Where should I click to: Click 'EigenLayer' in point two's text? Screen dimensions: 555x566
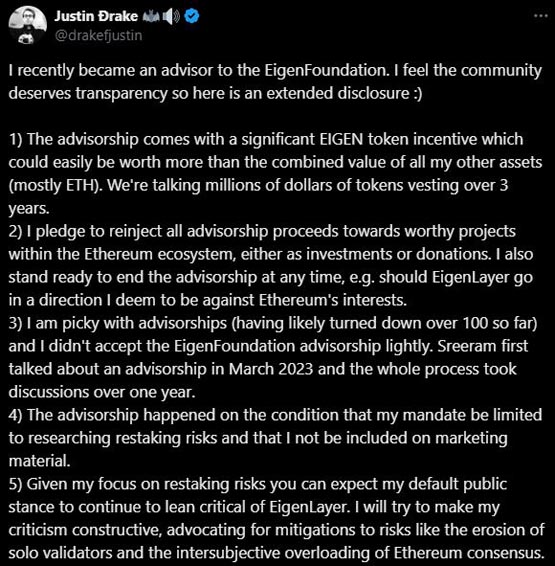pyautogui.click(x=471, y=278)
